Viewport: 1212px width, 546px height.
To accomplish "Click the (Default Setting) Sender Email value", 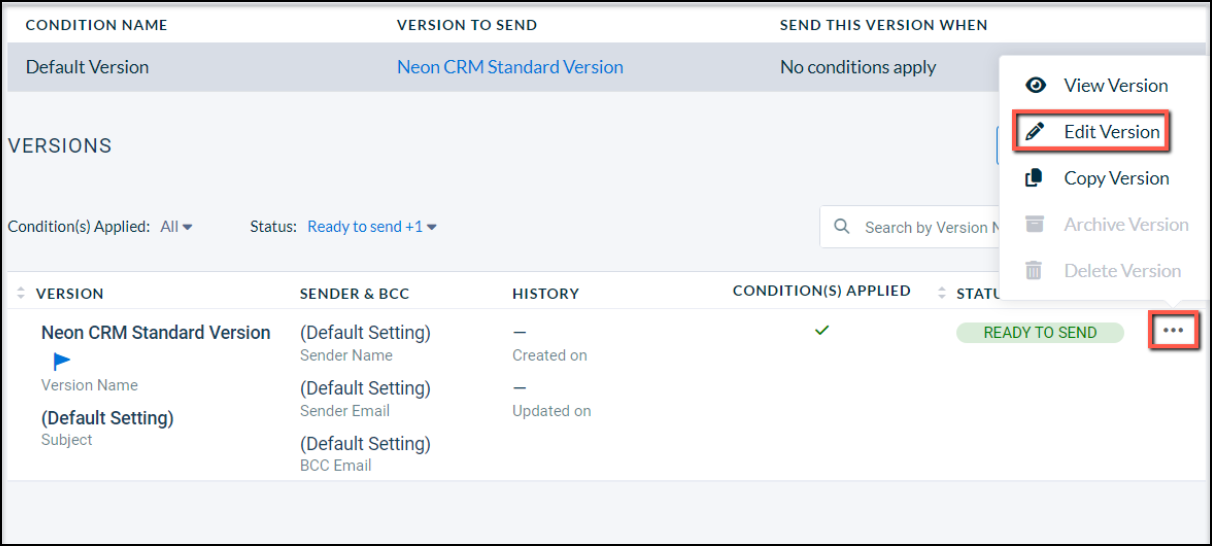I will pos(365,388).
